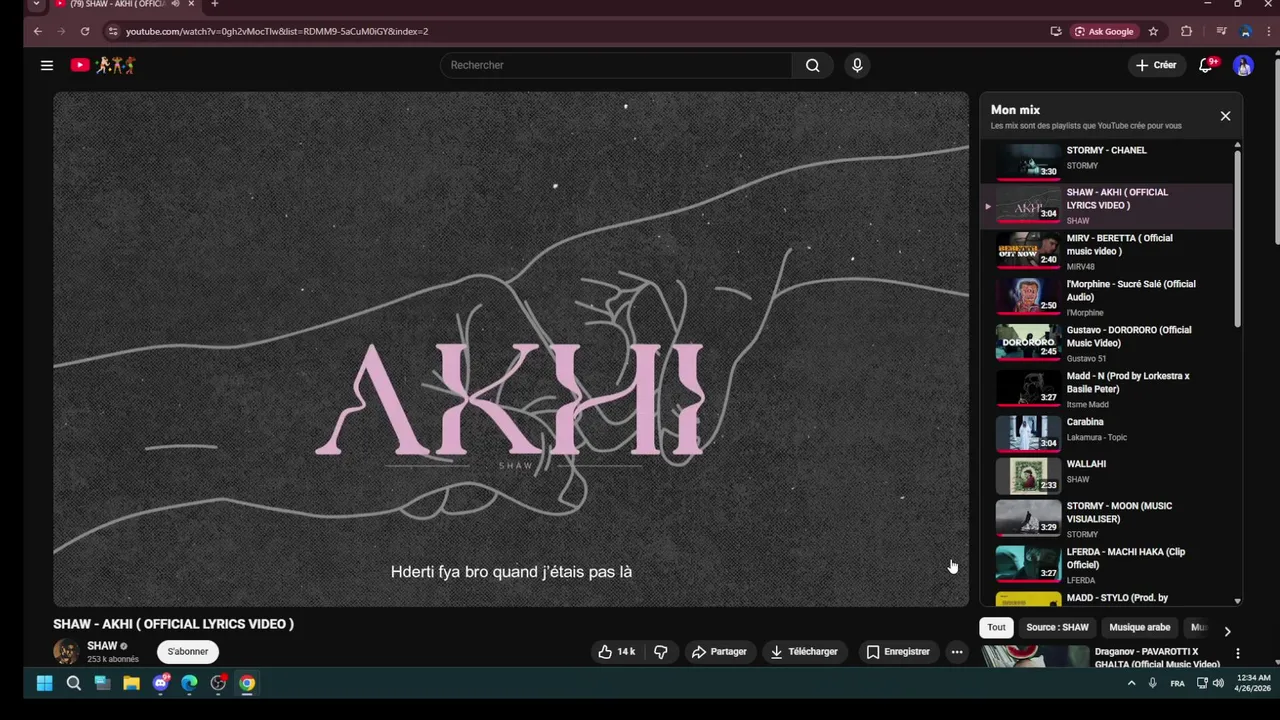1280x720 pixels.
Task: Open options for Draganov PAVAROTTI video
Action: (x=1237, y=653)
